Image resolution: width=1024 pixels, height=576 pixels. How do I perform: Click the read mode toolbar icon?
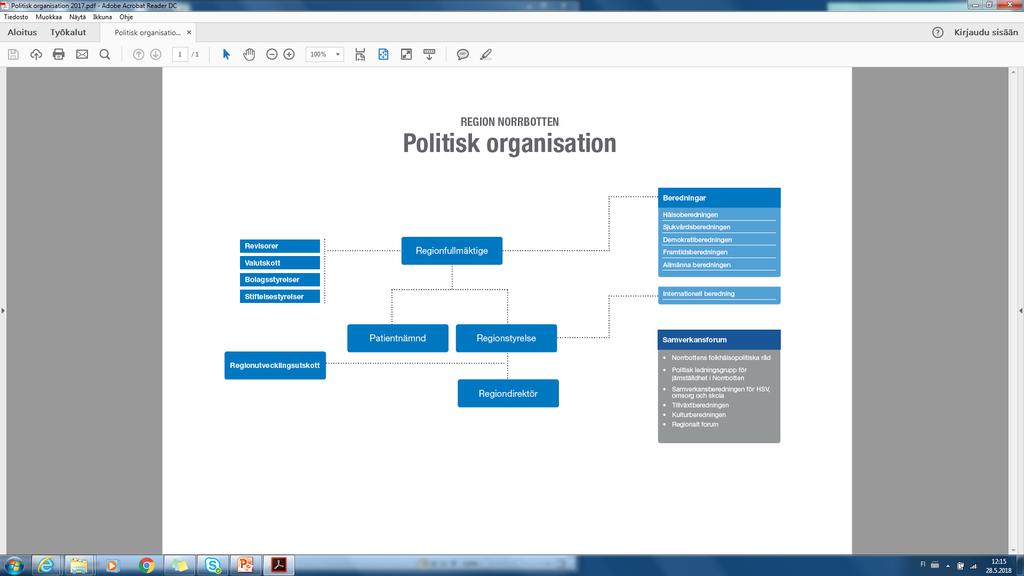(x=429, y=55)
